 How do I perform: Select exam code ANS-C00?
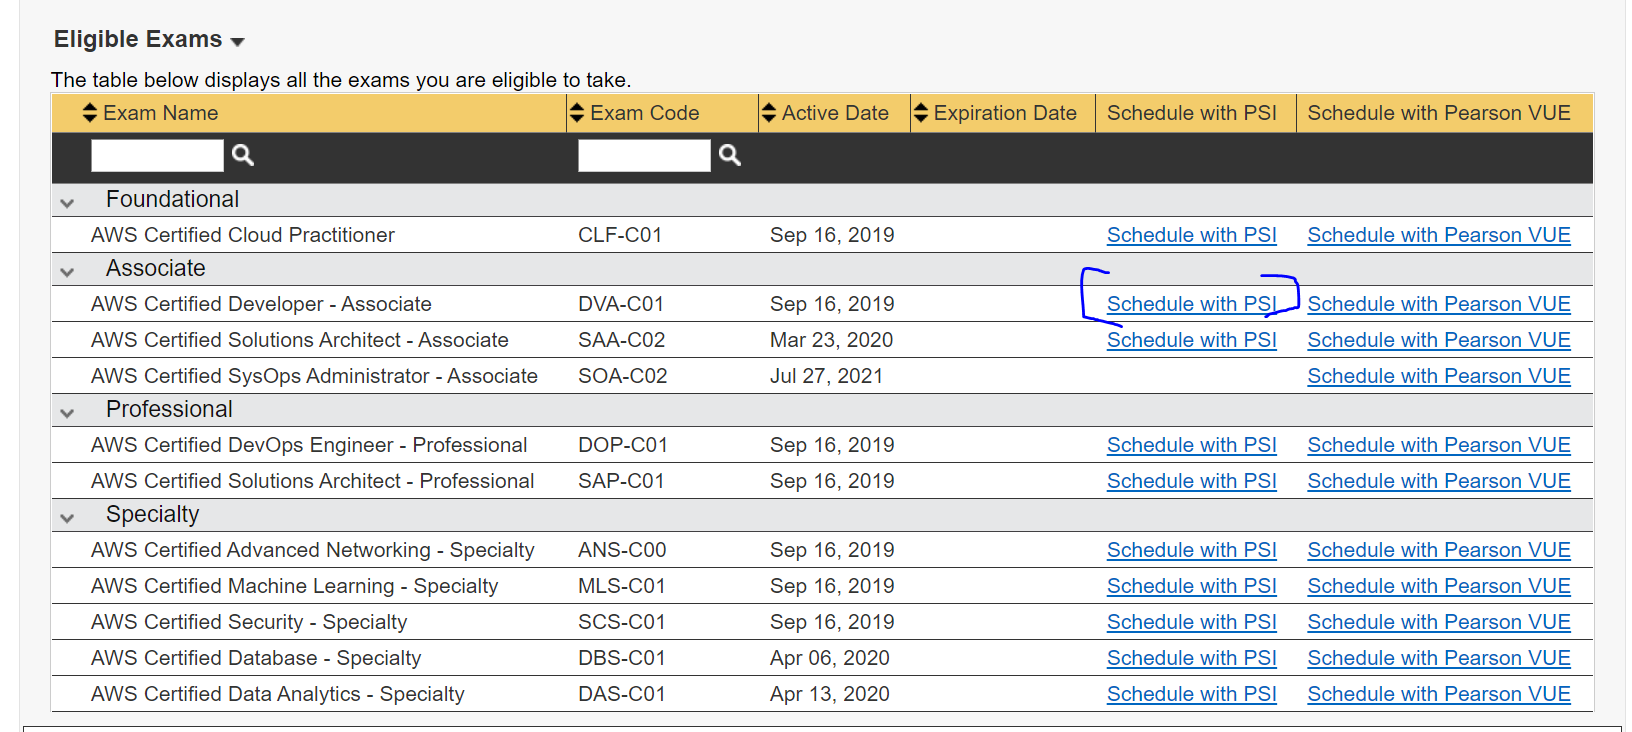pos(622,550)
